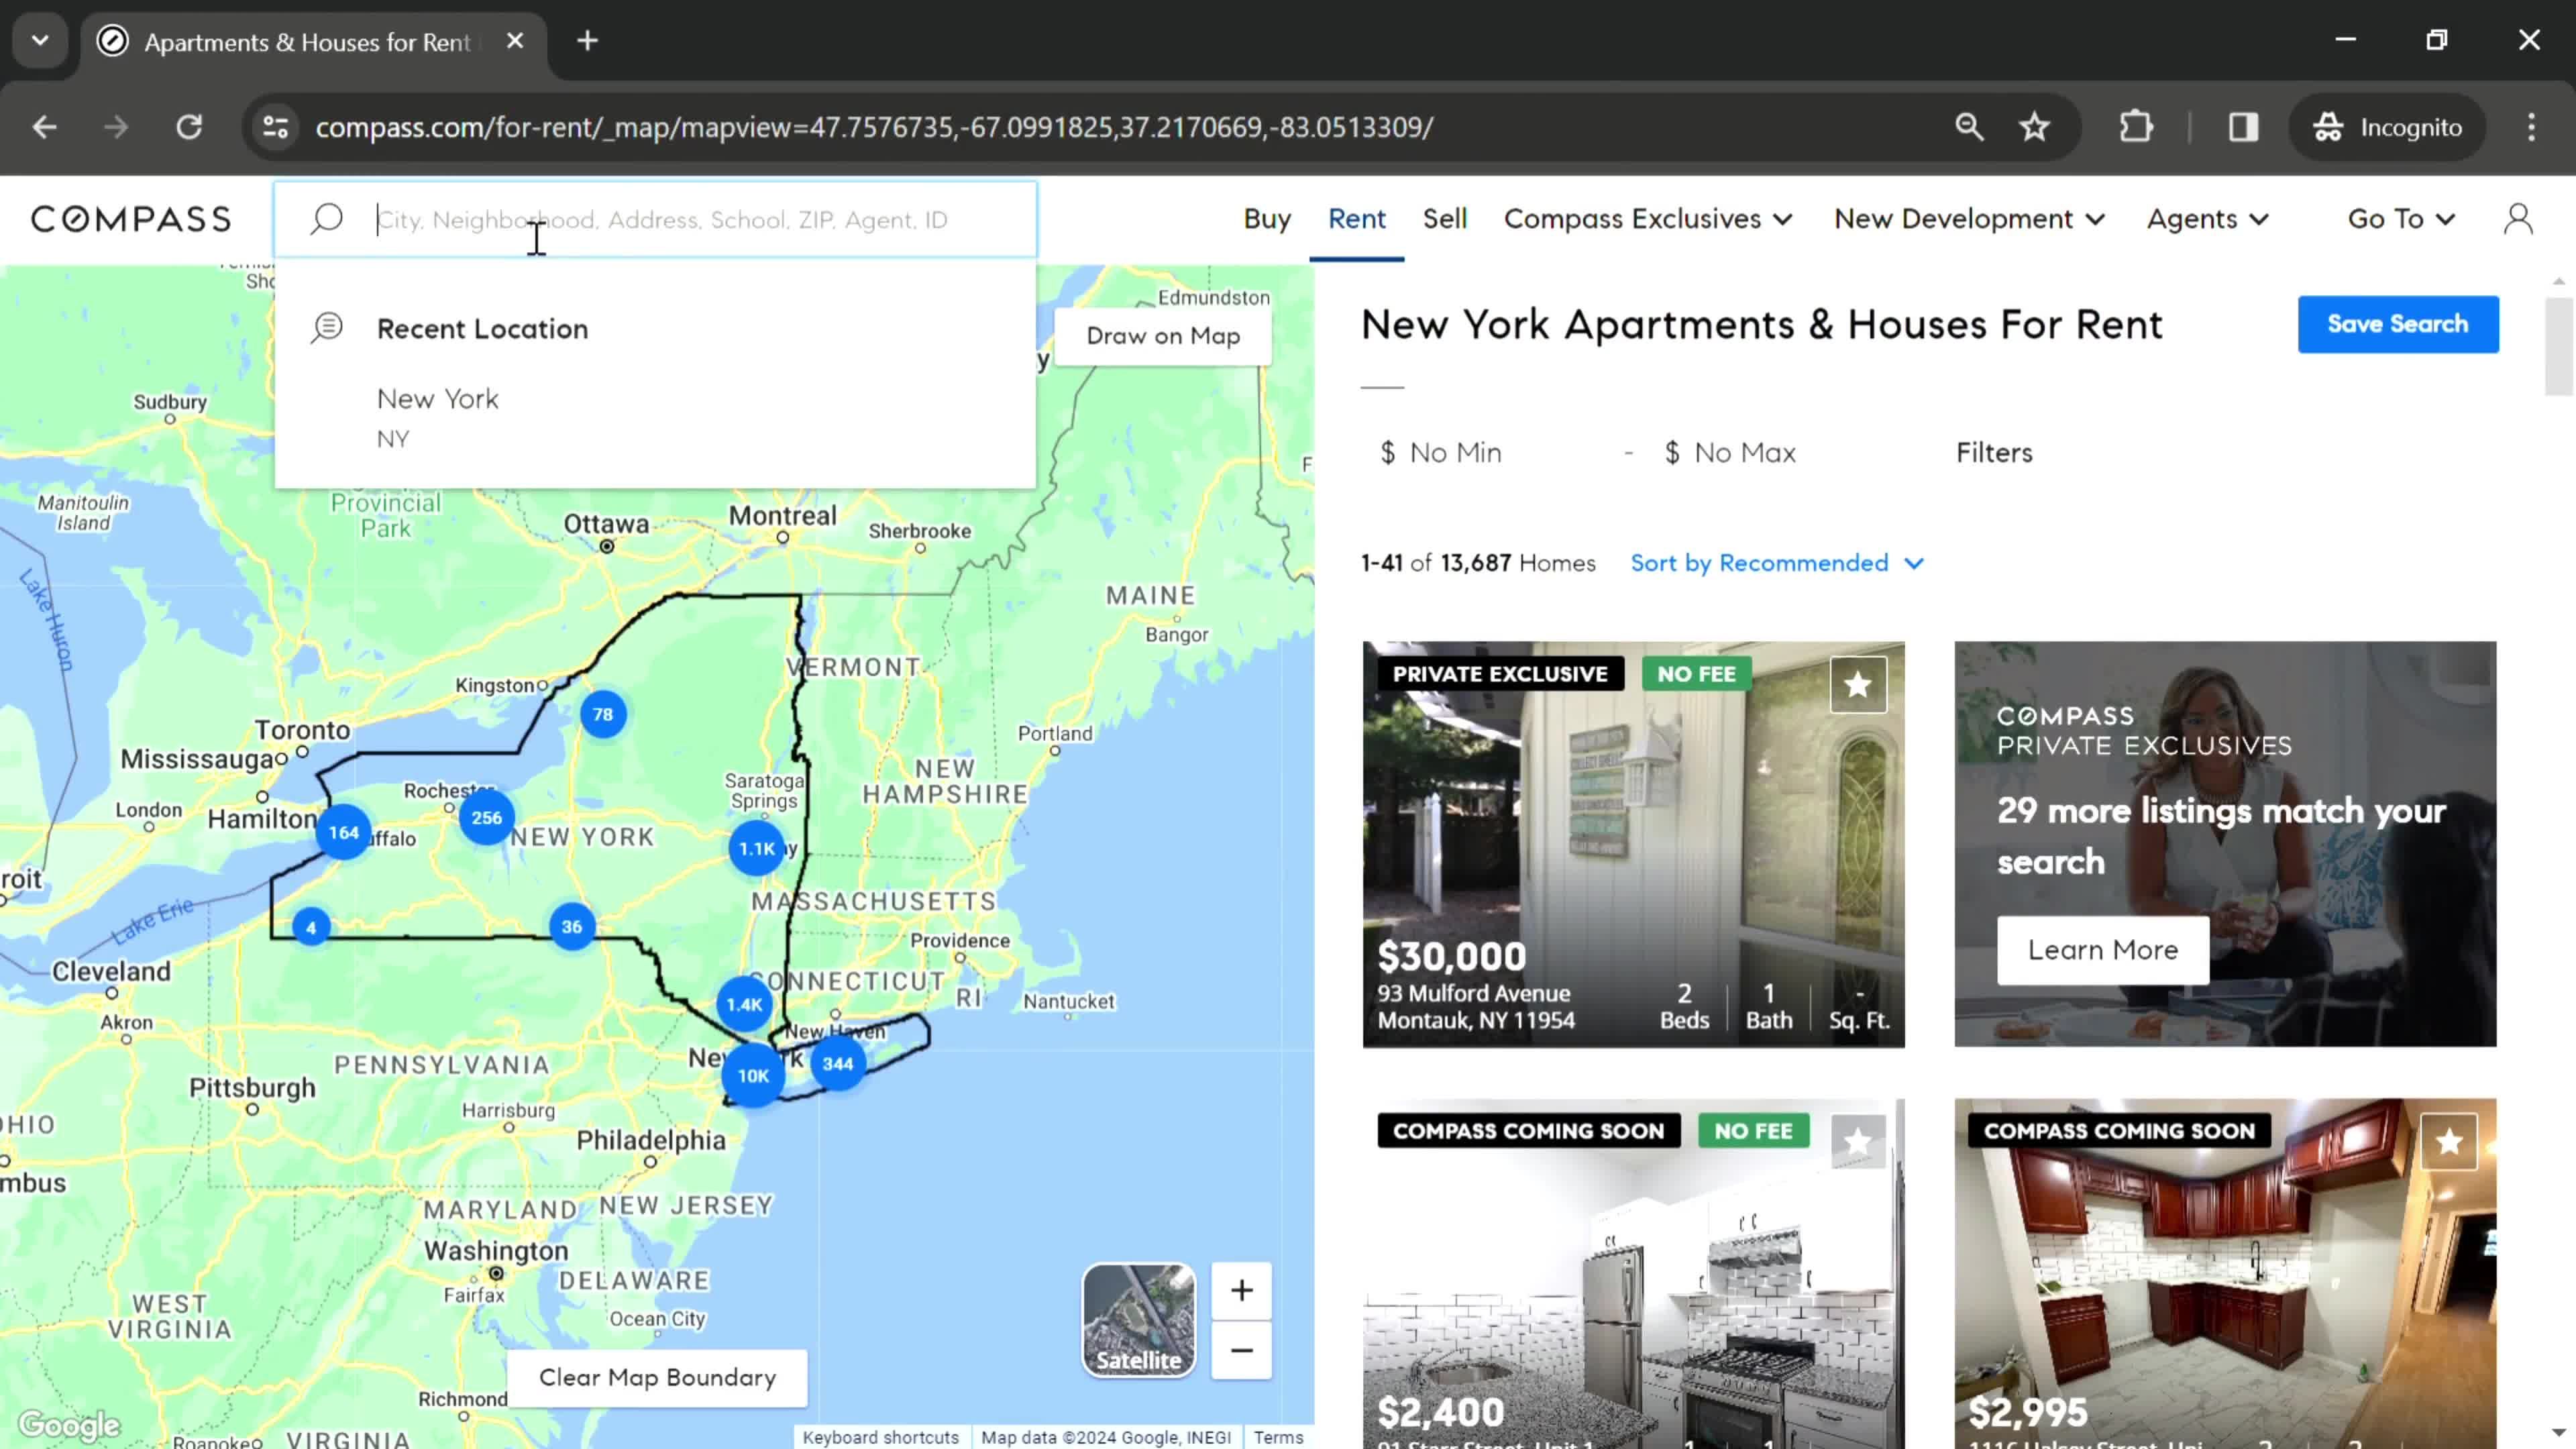
Task: Click the 36 map cluster marker
Action: tap(572, 927)
